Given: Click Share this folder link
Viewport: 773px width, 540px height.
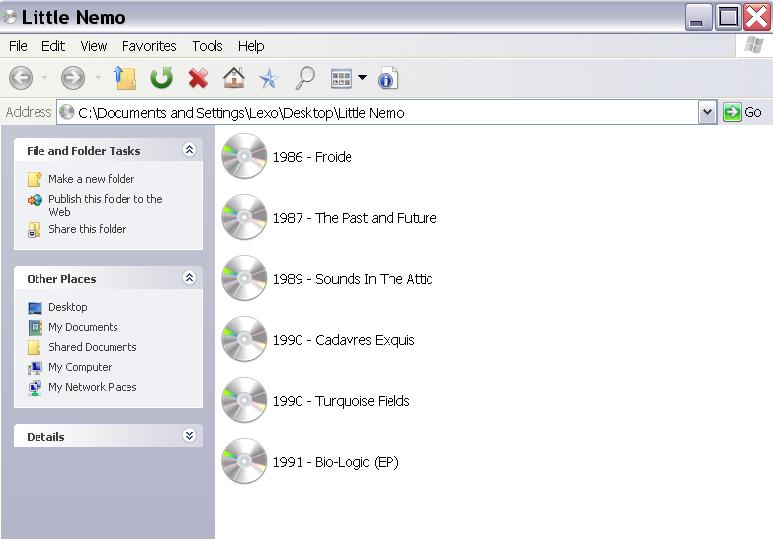Looking at the screenshot, I should (x=87, y=229).
